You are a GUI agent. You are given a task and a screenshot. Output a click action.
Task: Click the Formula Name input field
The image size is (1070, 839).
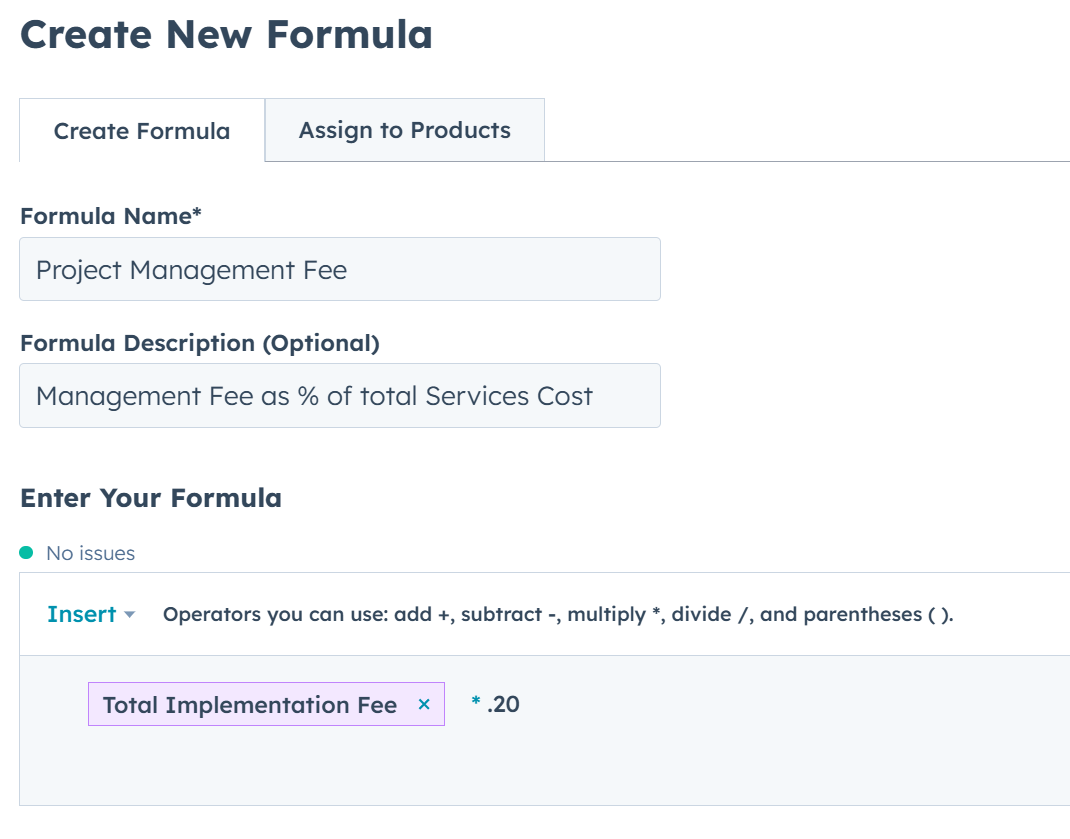coord(340,269)
